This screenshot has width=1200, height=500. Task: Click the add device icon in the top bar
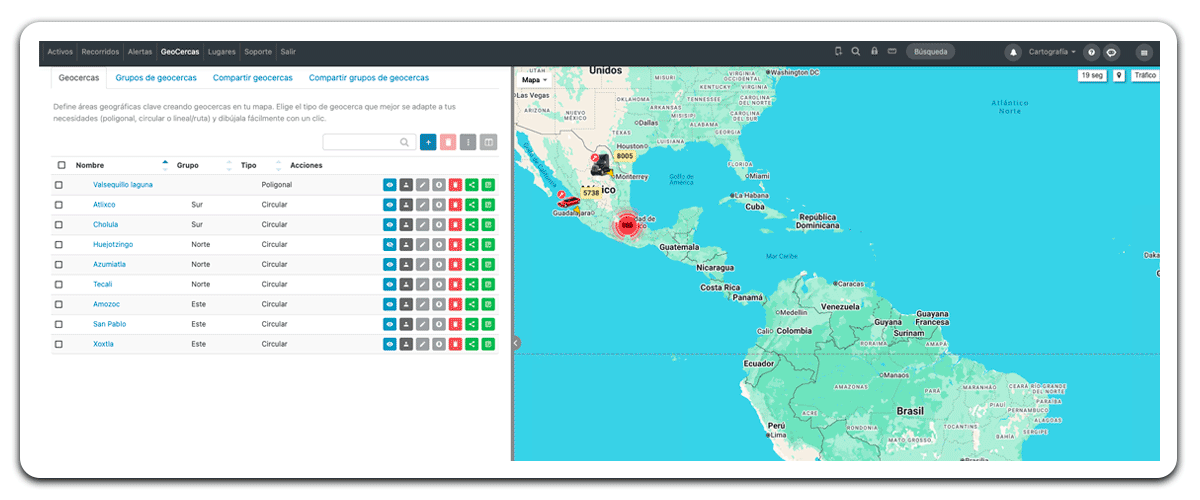coord(838,51)
